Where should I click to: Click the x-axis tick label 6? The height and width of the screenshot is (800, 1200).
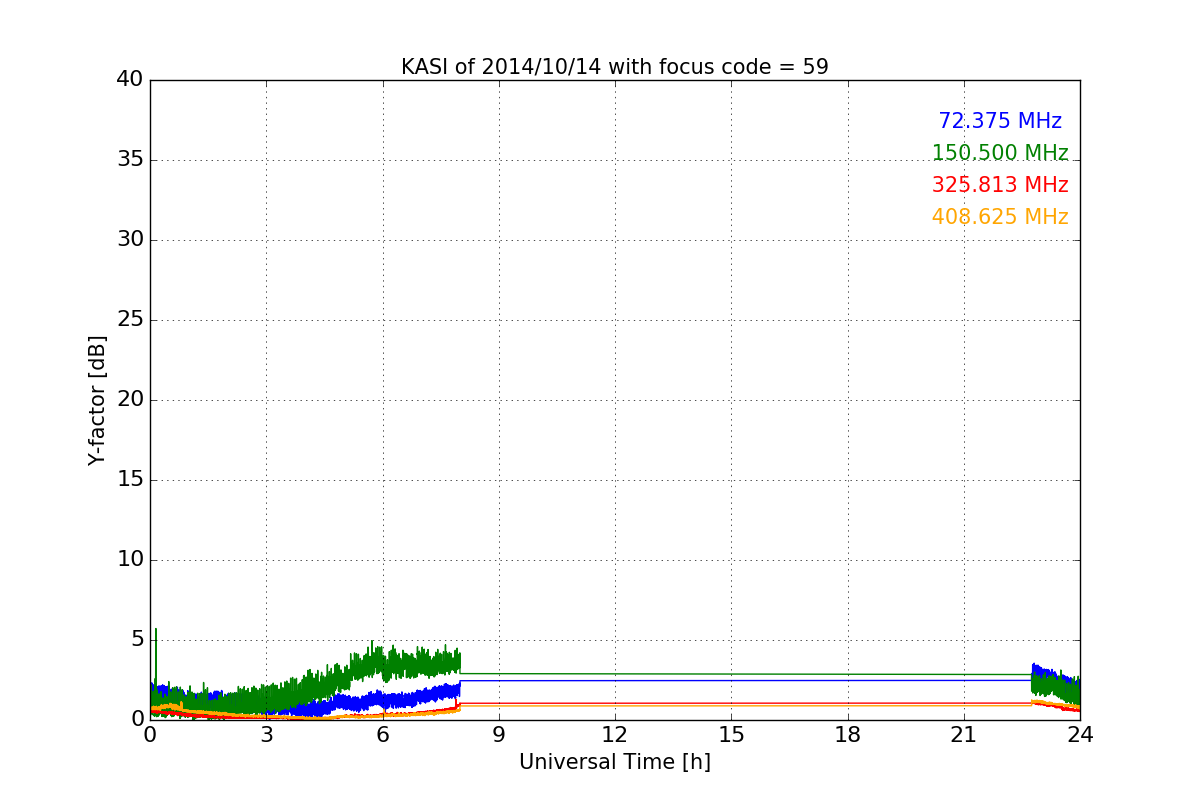(382, 734)
